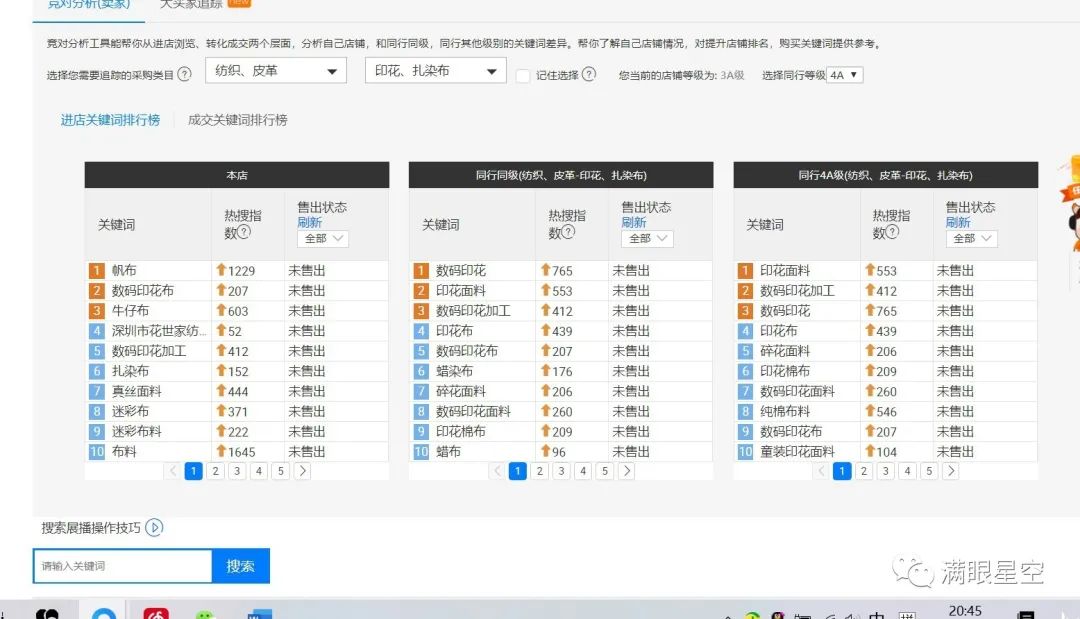This screenshot has width=1080, height=619.
Task: Go to page 3 of 同行4A级 table
Action: tap(886, 471)
